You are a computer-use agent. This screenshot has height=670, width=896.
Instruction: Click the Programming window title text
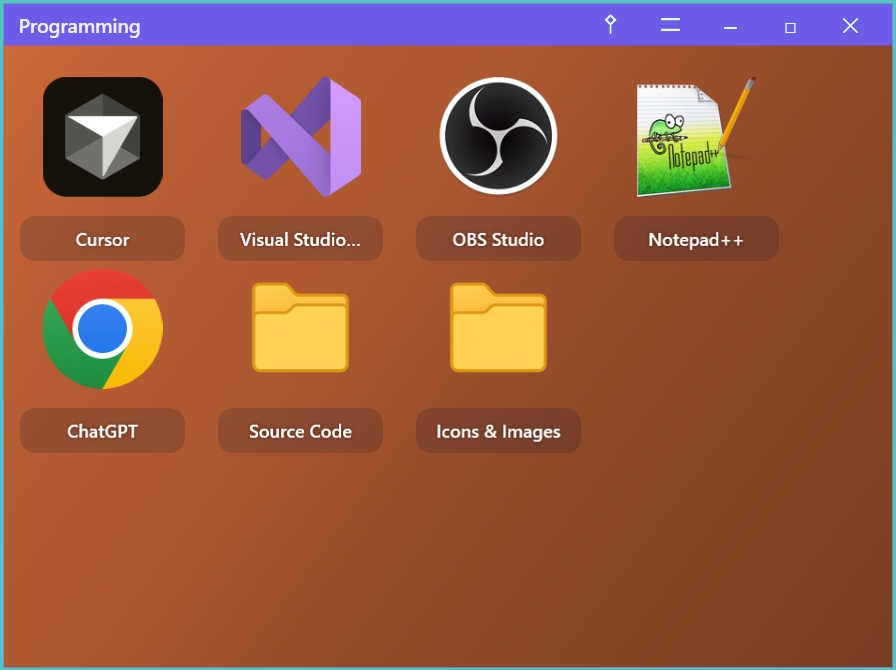[x=80, y=27]
